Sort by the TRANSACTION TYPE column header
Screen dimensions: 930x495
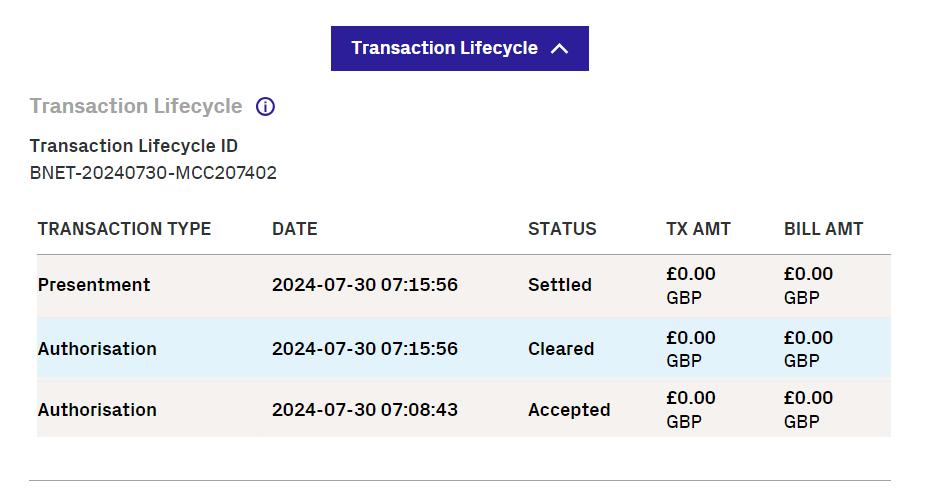[x=124, y=229]
